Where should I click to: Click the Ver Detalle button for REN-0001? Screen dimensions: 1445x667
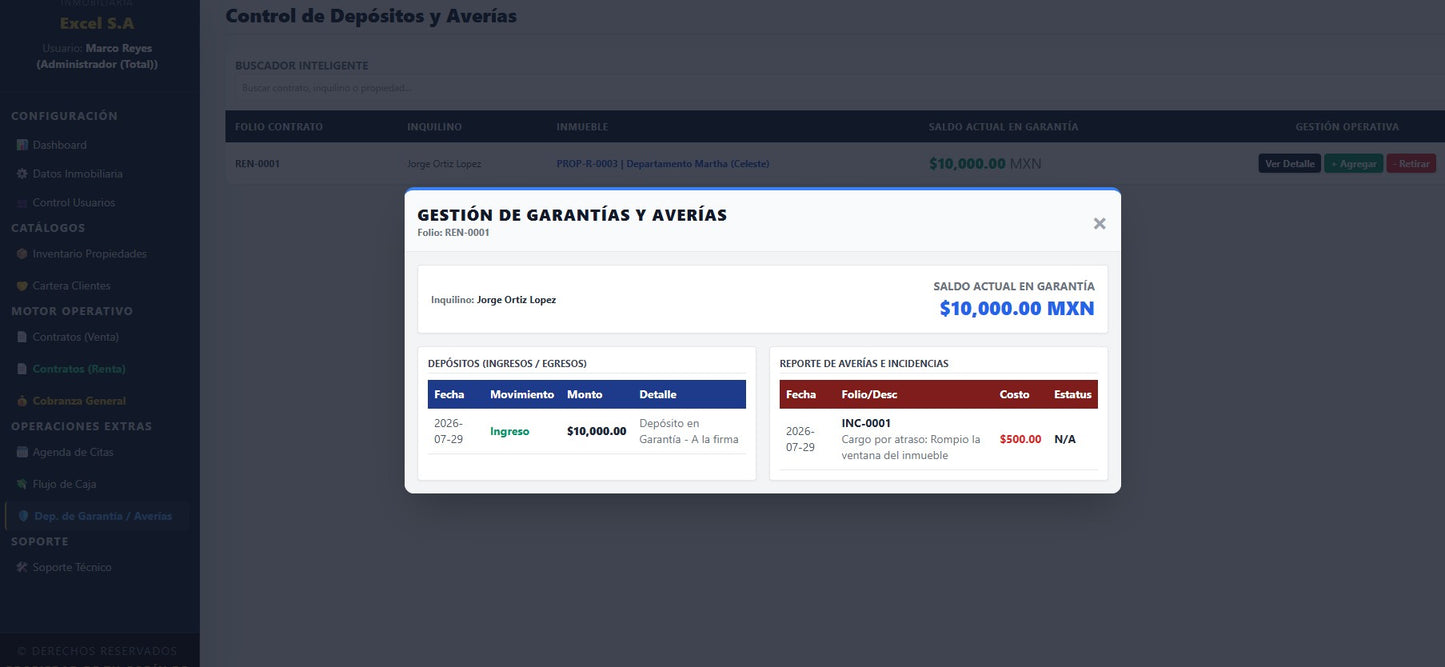click(1289, 164)
